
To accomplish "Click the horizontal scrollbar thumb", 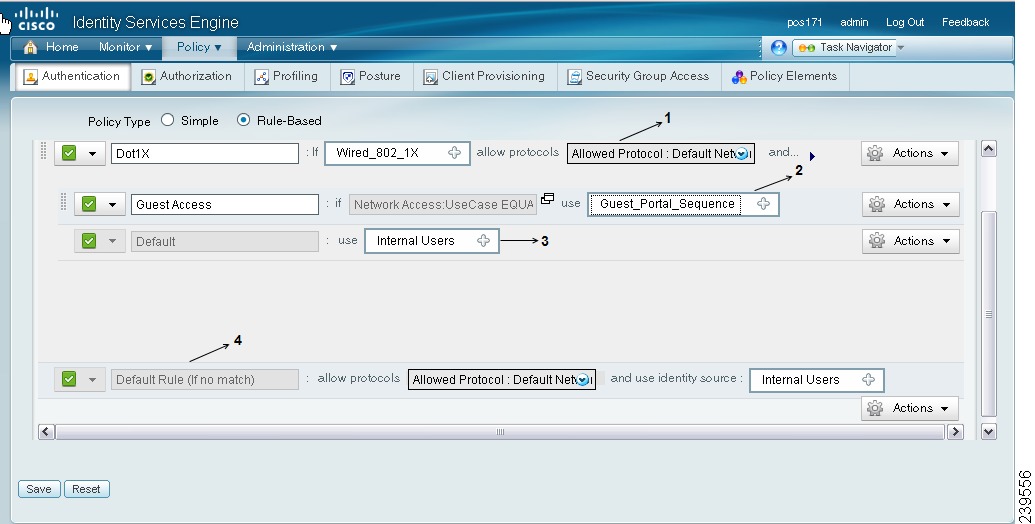I will (x=500, y=432).
